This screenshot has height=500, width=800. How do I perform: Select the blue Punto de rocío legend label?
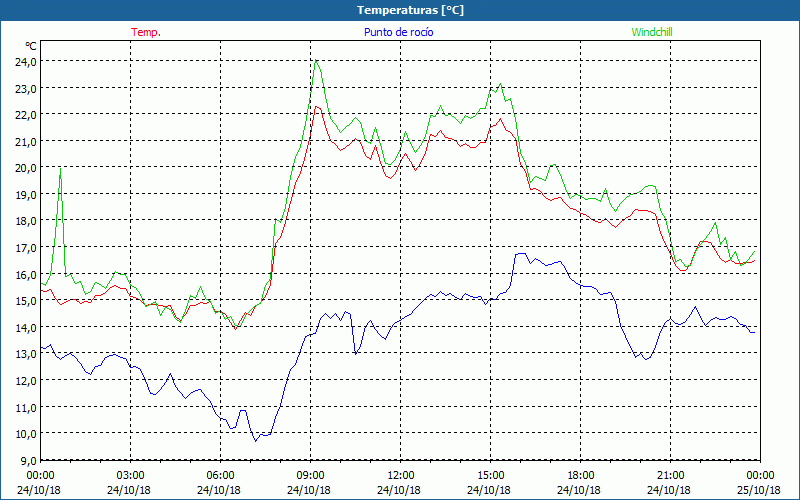[398, 32]
